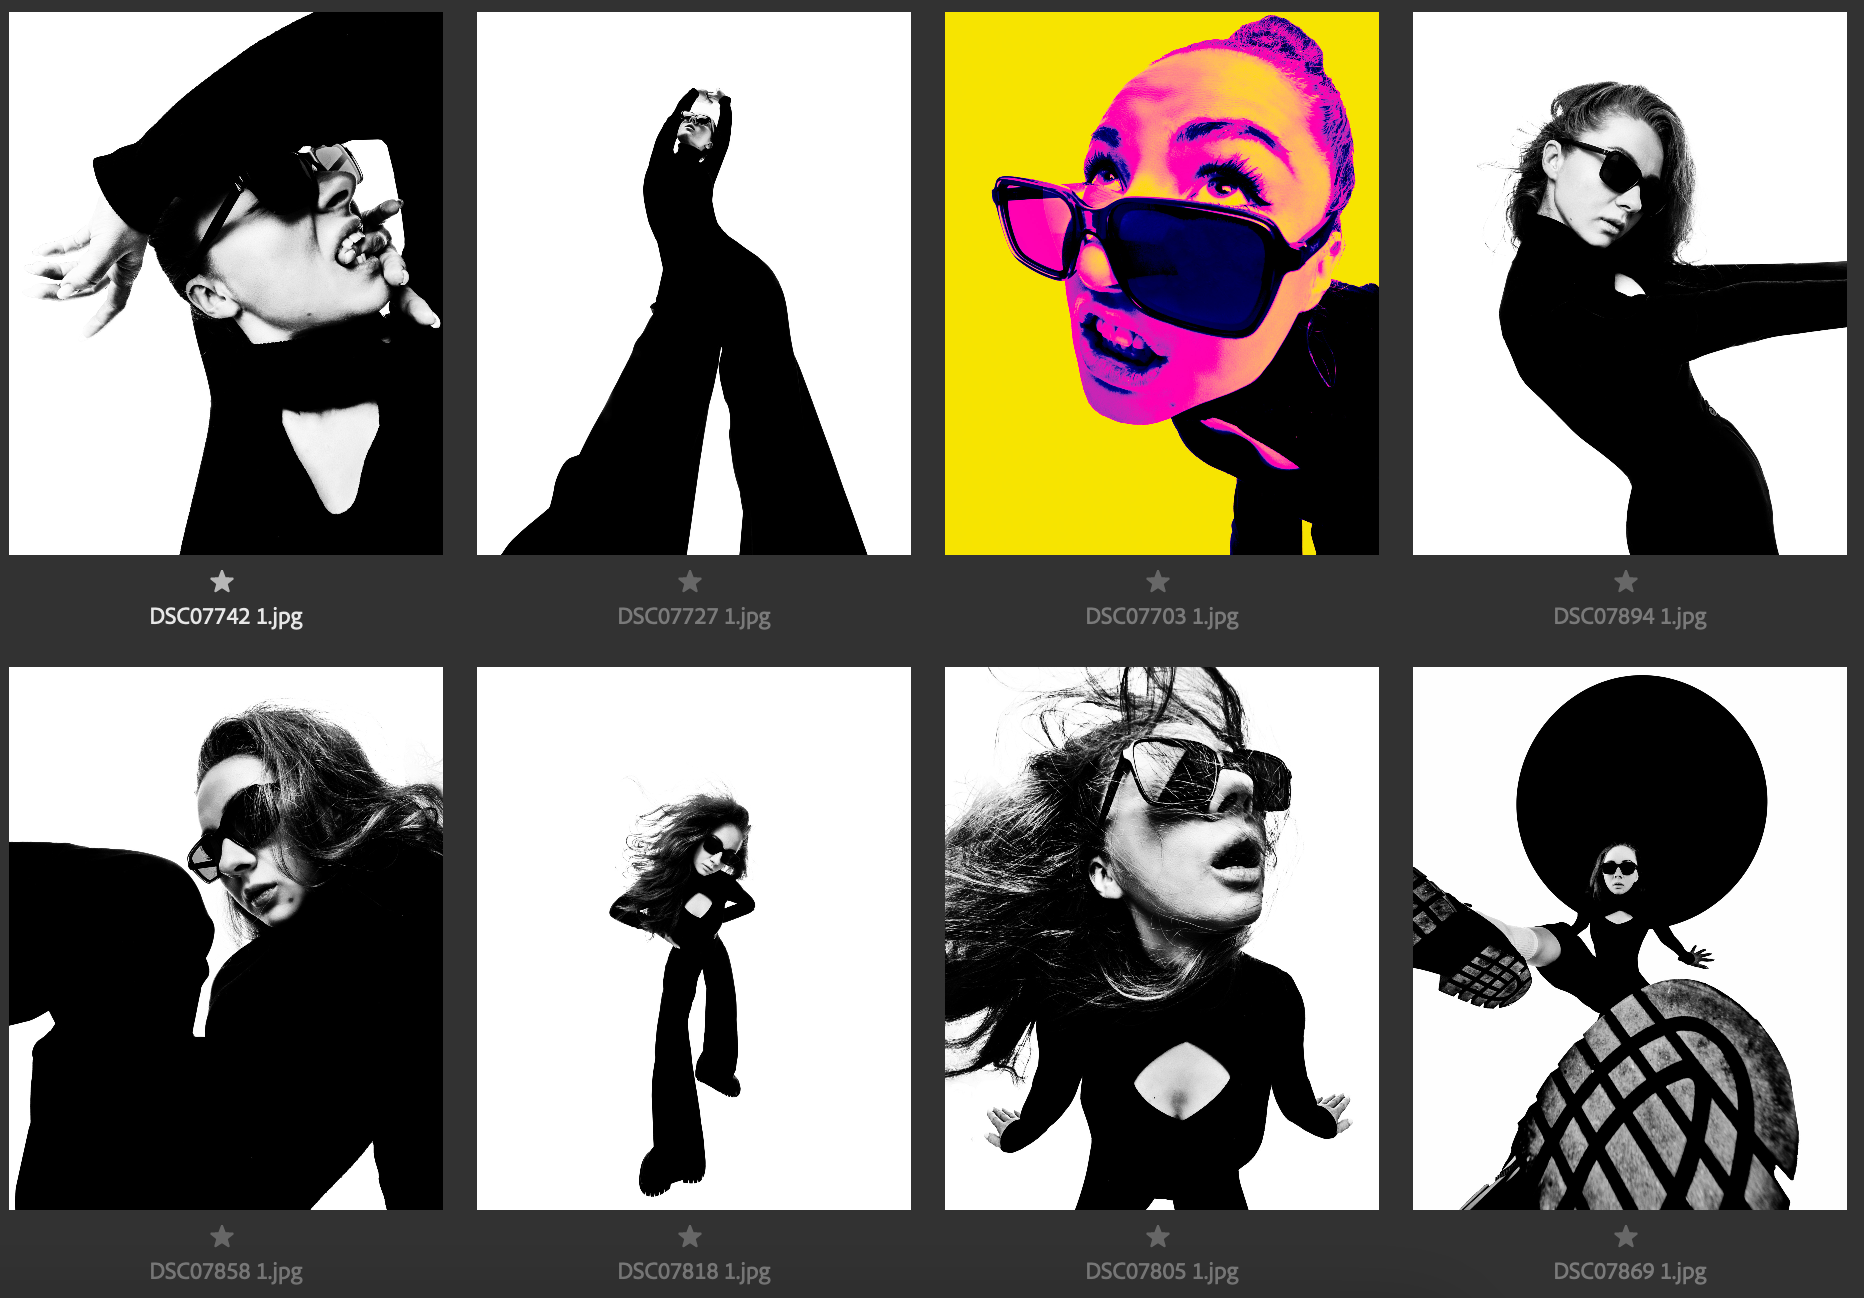Screen dimensions: 1864x1298
Task: Open thumbnail of DSC07742 1.jpg photo
Action: 226,283
